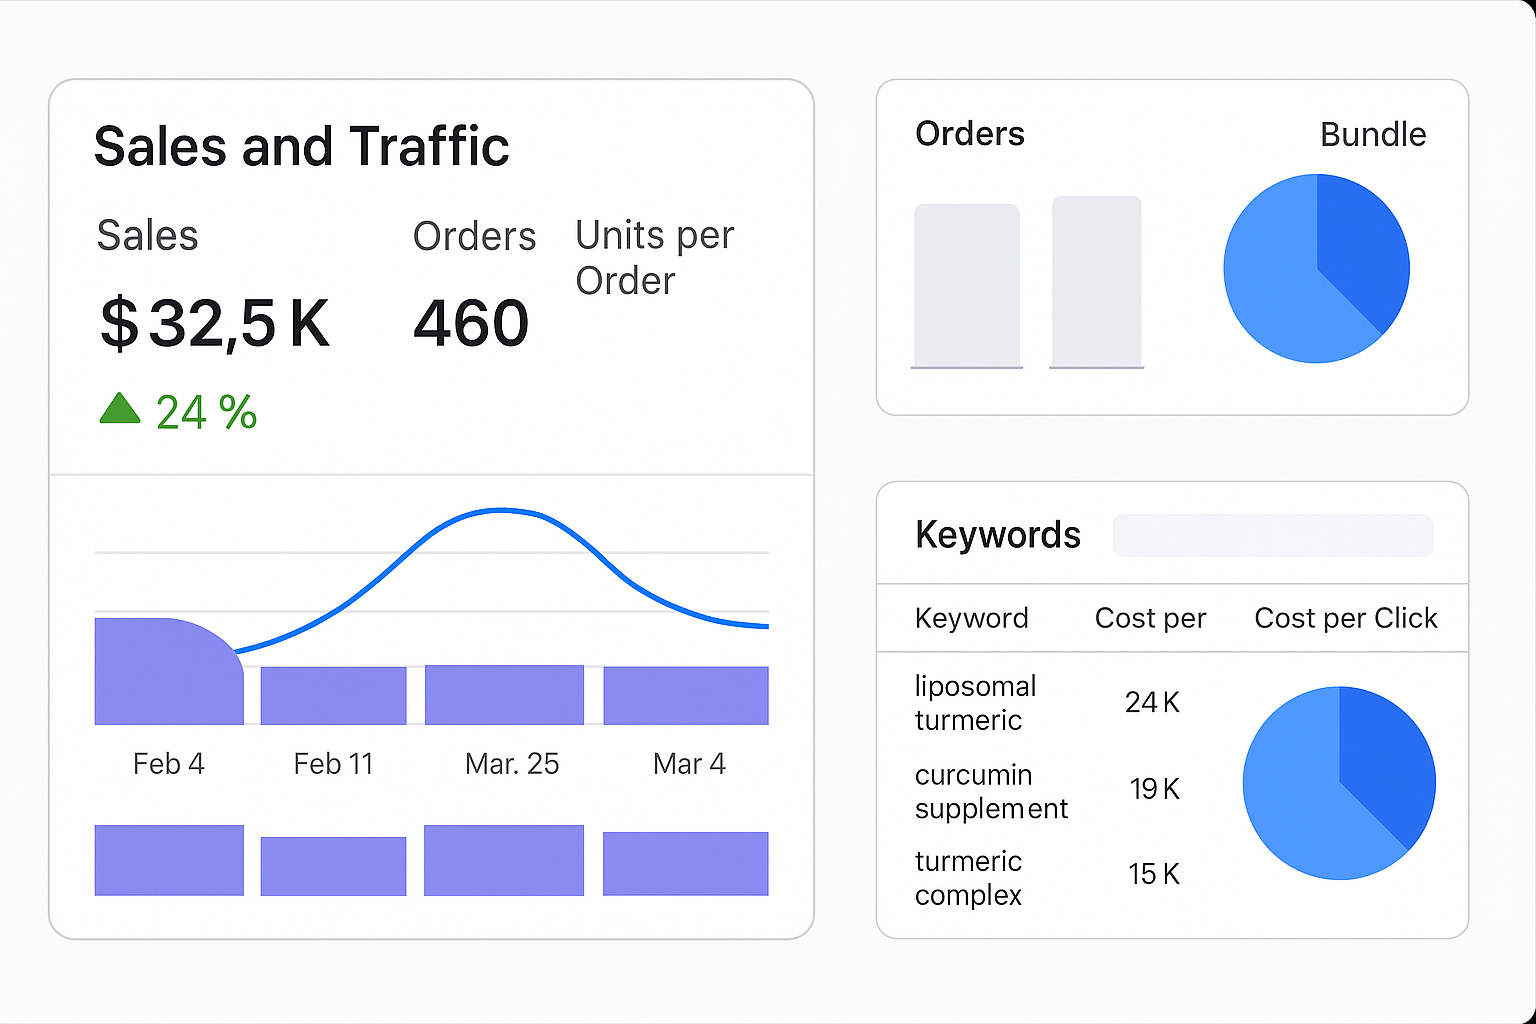1536x1024 pixels.
Task: Click the rounded purple bar above Feb 4
Action: click(x=166, y=672)
